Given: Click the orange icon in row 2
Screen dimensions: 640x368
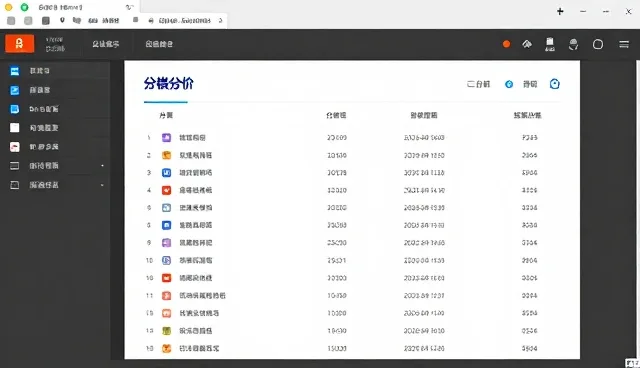Looking at the screenshot, I should coord(166,155).
